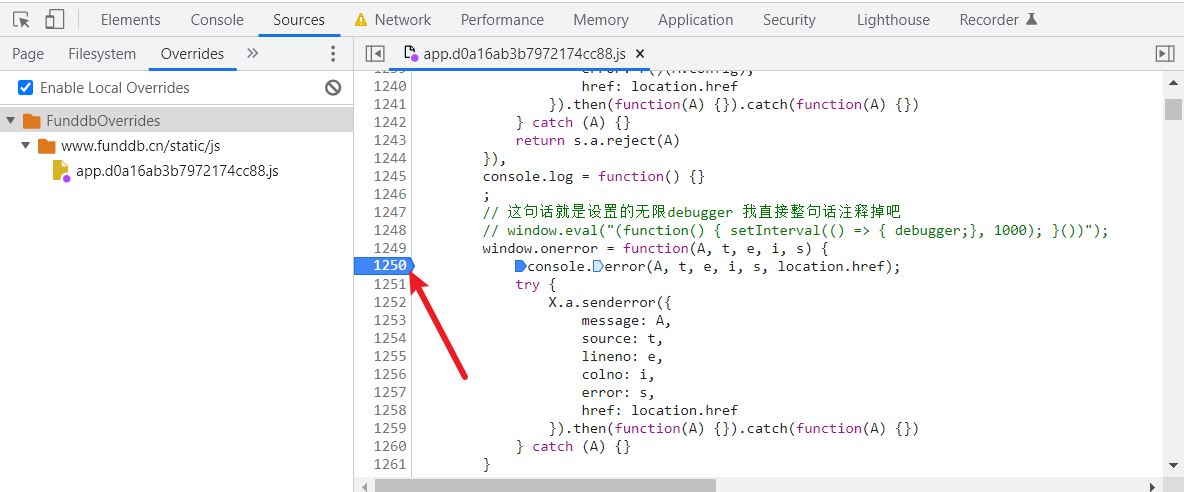The image size is (1184, 492).
Task: Switch to the Page navigator pane
Action: tap(28, 54)
